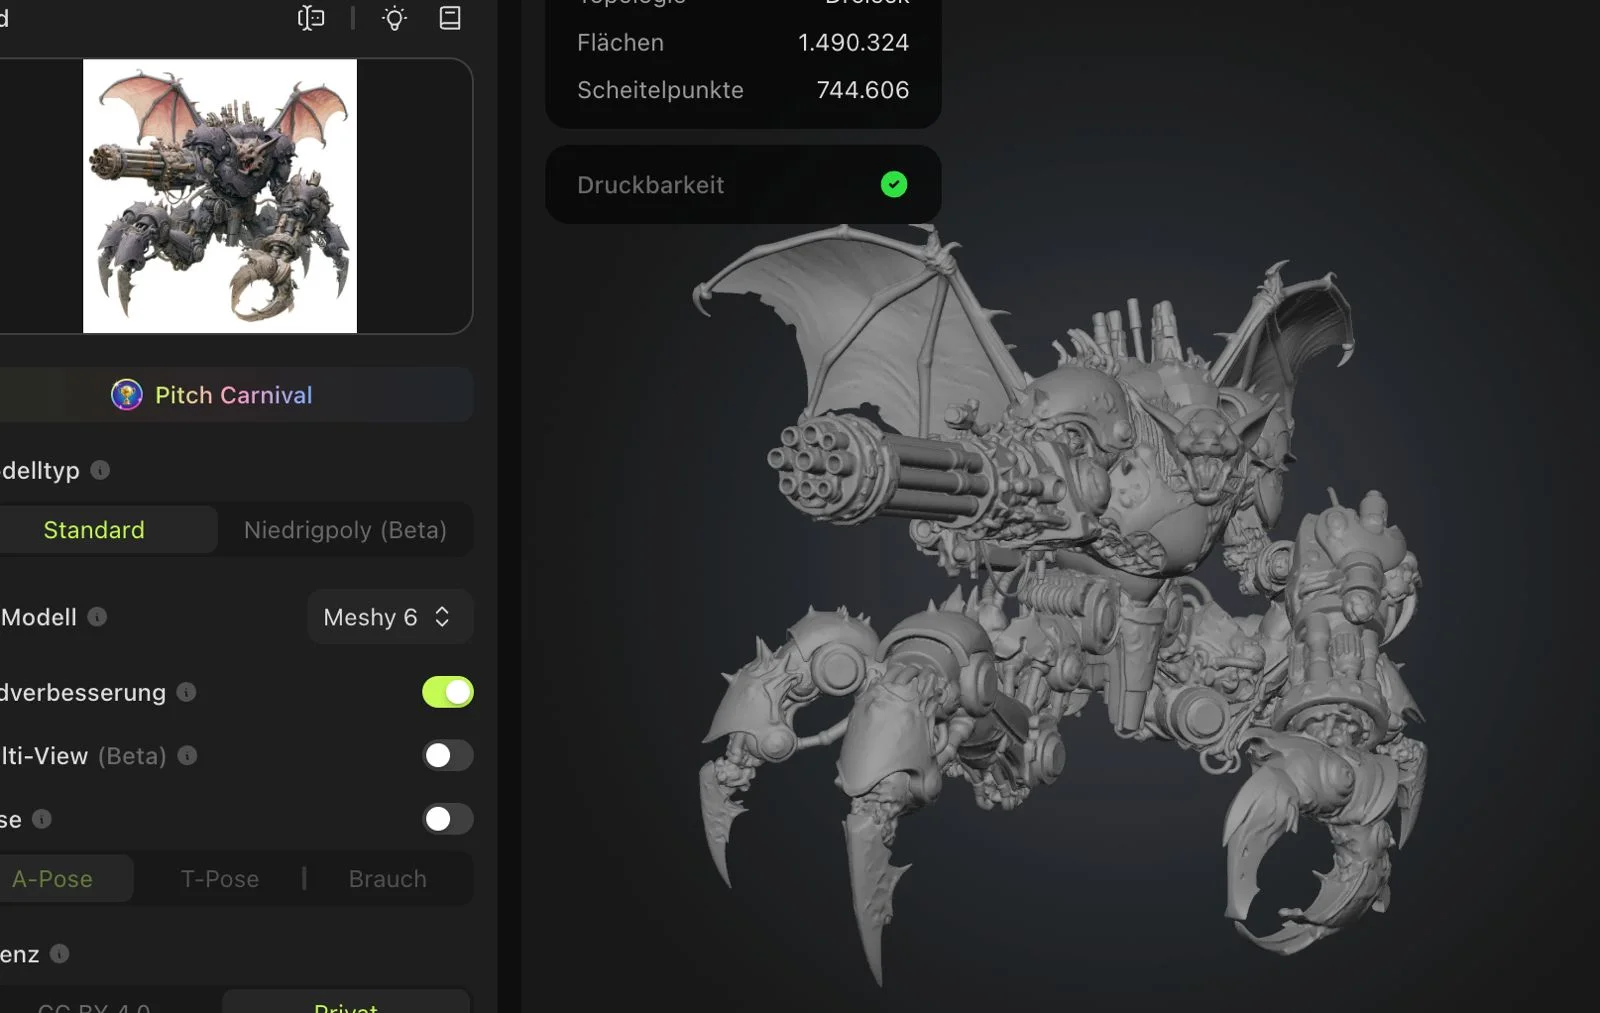Enable the Multi-View (Beta) toggle
Screen dimensions: 1600x1013
pos(447,756)
